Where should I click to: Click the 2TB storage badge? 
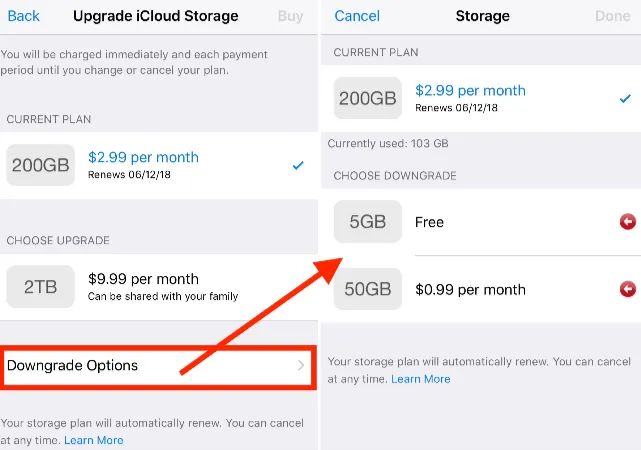point(40,287)
